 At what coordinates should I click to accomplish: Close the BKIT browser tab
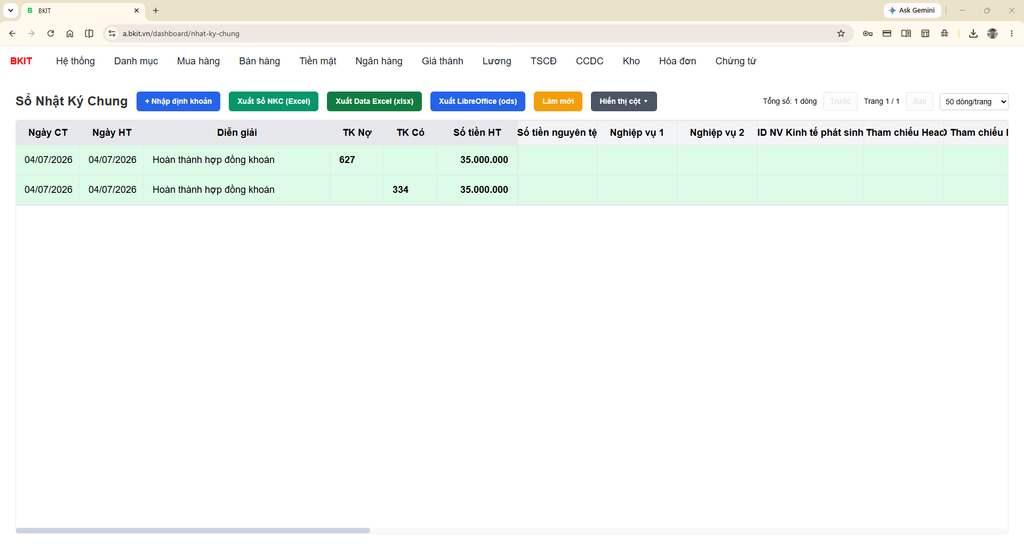(x=136, y=10)
